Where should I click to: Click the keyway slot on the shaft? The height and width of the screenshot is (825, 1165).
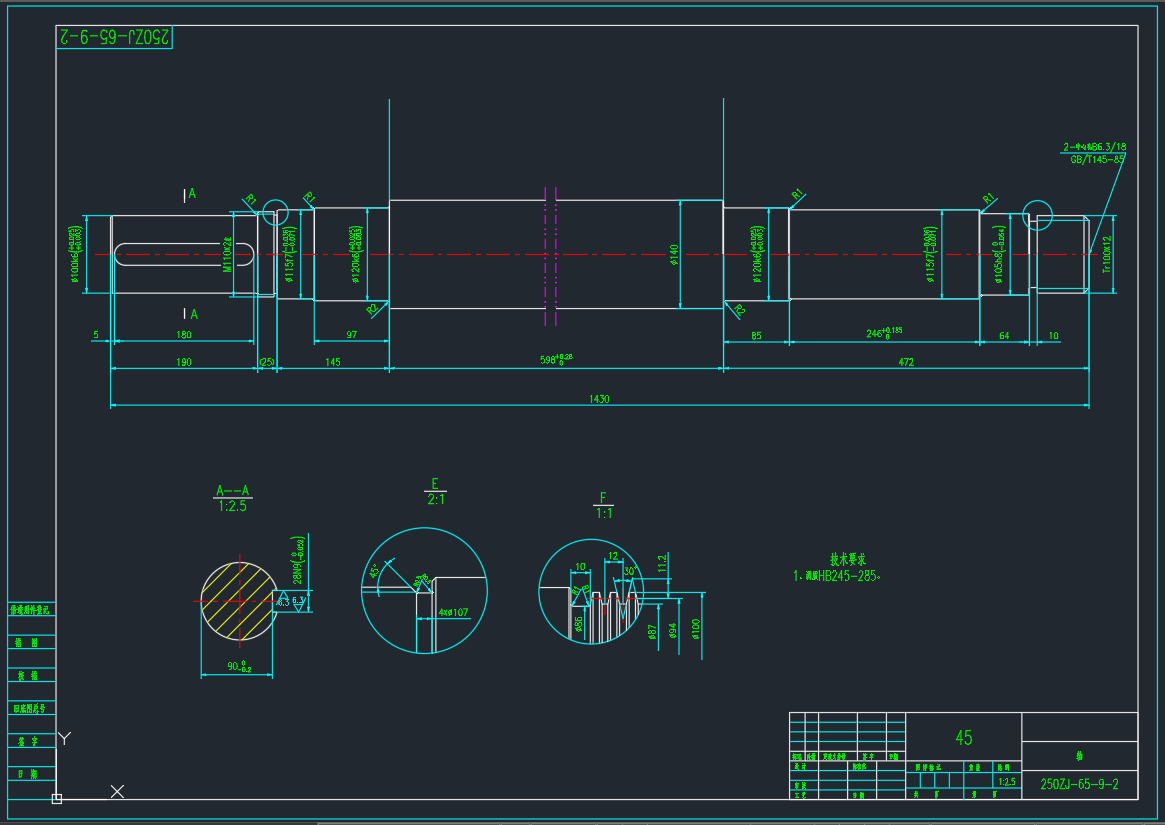click(x=170, y=255)
